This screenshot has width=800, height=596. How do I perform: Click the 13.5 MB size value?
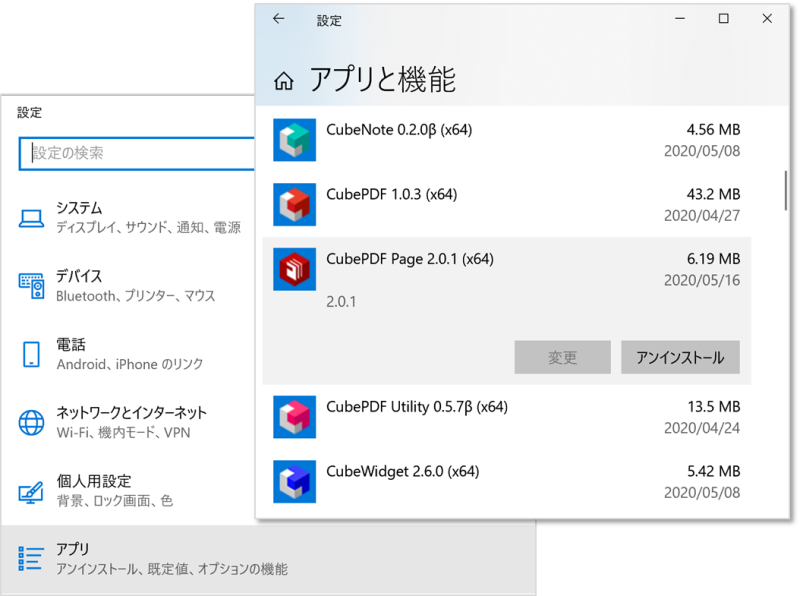[x=713, y=407]
